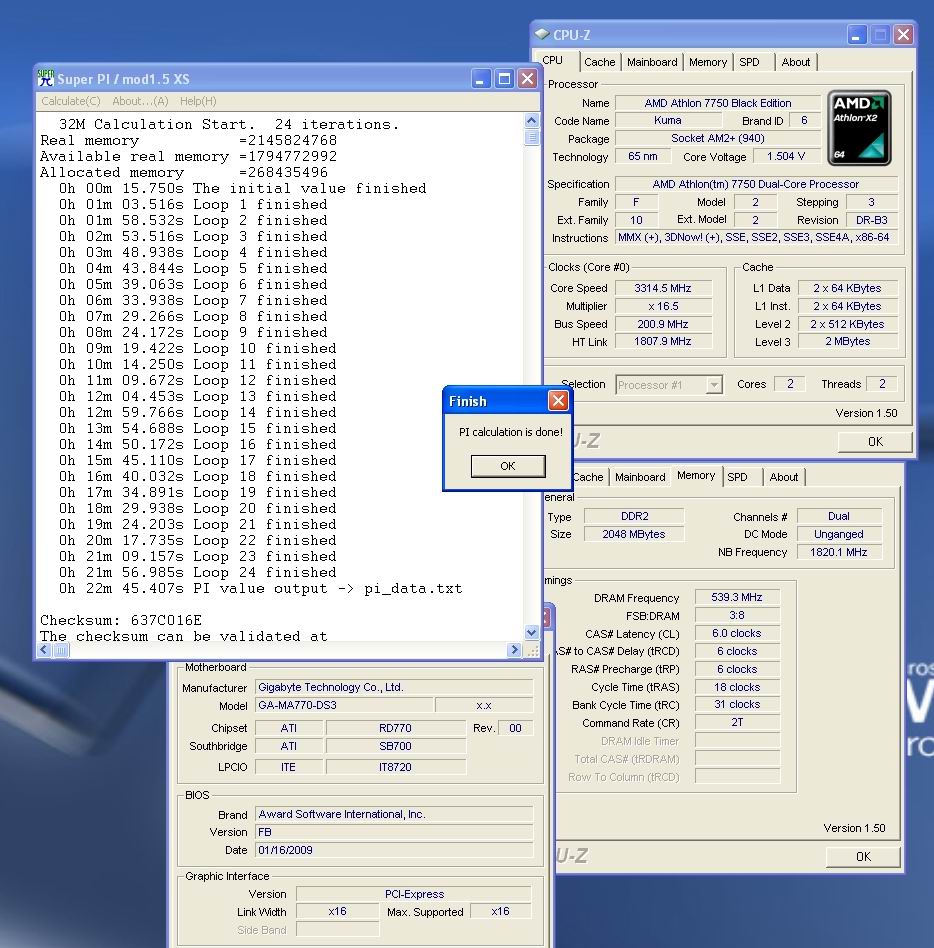Close the Finish dialog with the X
This screenshot has height=948, width=934.
pos(559,400)
